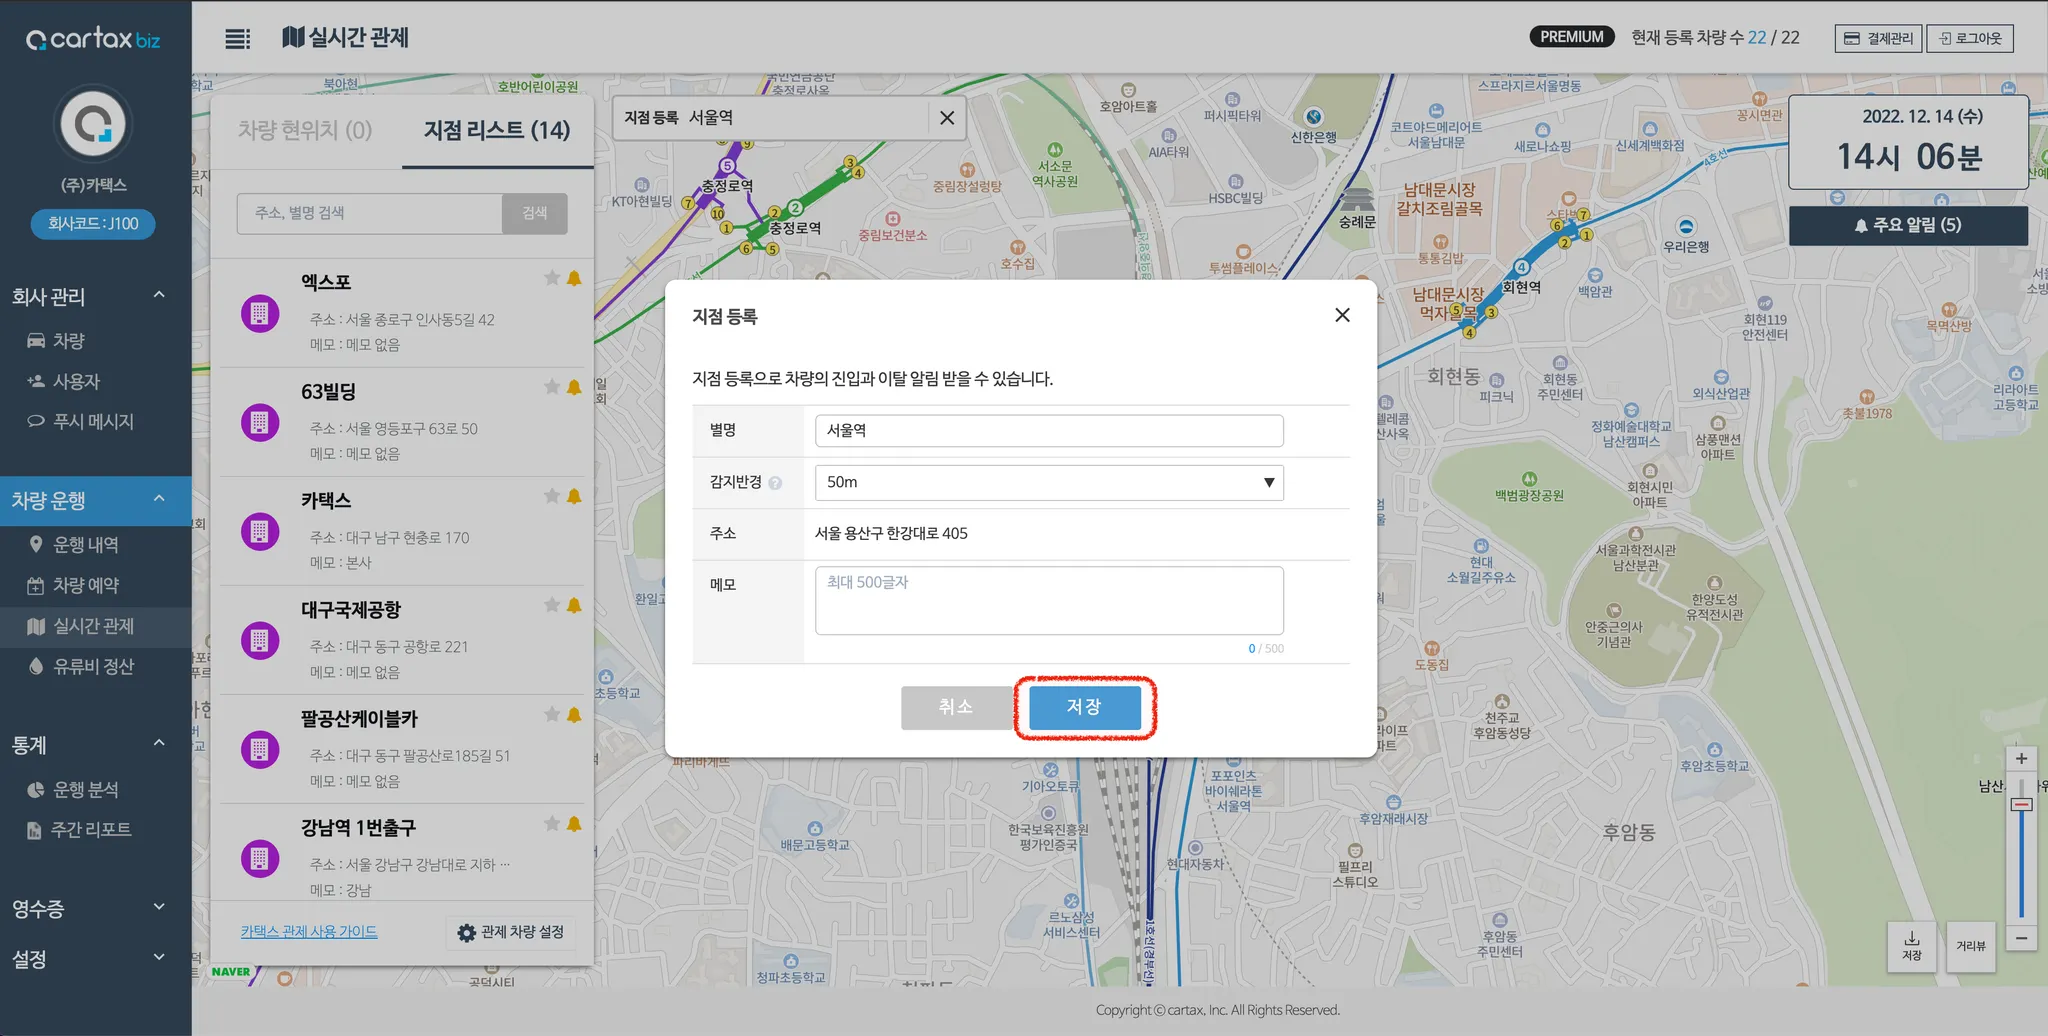This screenshot has height=1036, width=2048.
Task: Click the map 저장 download button
Action: (x=1912, y=946)
